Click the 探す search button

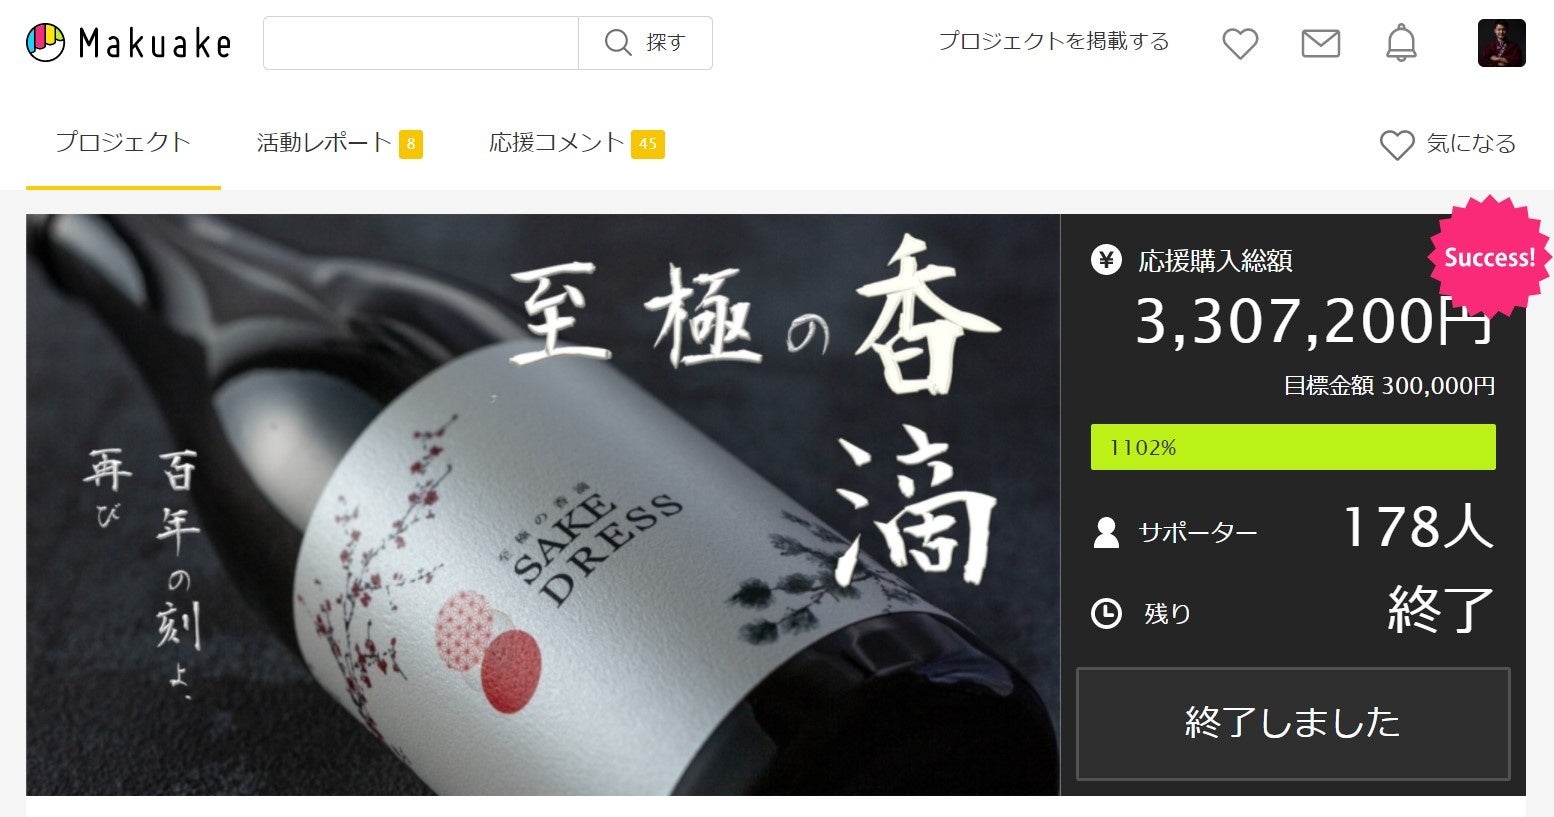(x=646, y=43)
